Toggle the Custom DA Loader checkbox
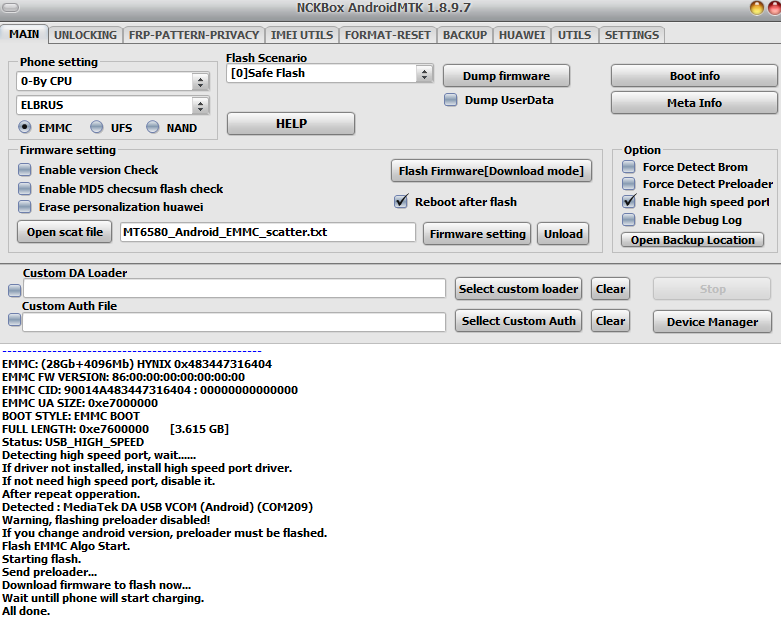781x640 pixels. tap(14, 290)
